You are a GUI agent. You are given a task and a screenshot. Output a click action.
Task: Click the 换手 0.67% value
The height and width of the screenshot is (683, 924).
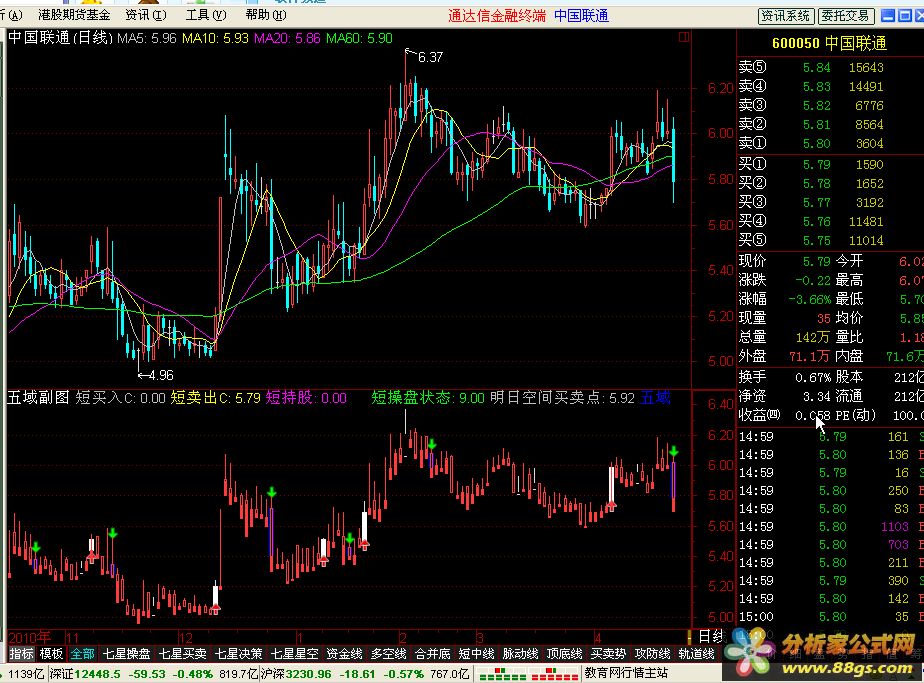[x=813, y=377]
